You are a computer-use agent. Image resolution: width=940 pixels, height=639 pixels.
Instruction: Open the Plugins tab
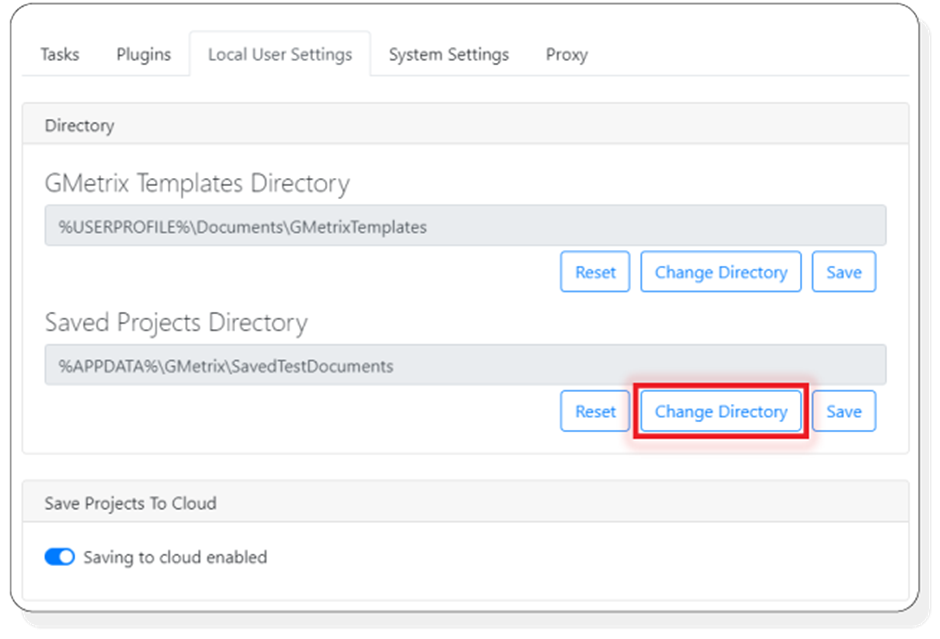pyautogui.click(x=143, y=55)
